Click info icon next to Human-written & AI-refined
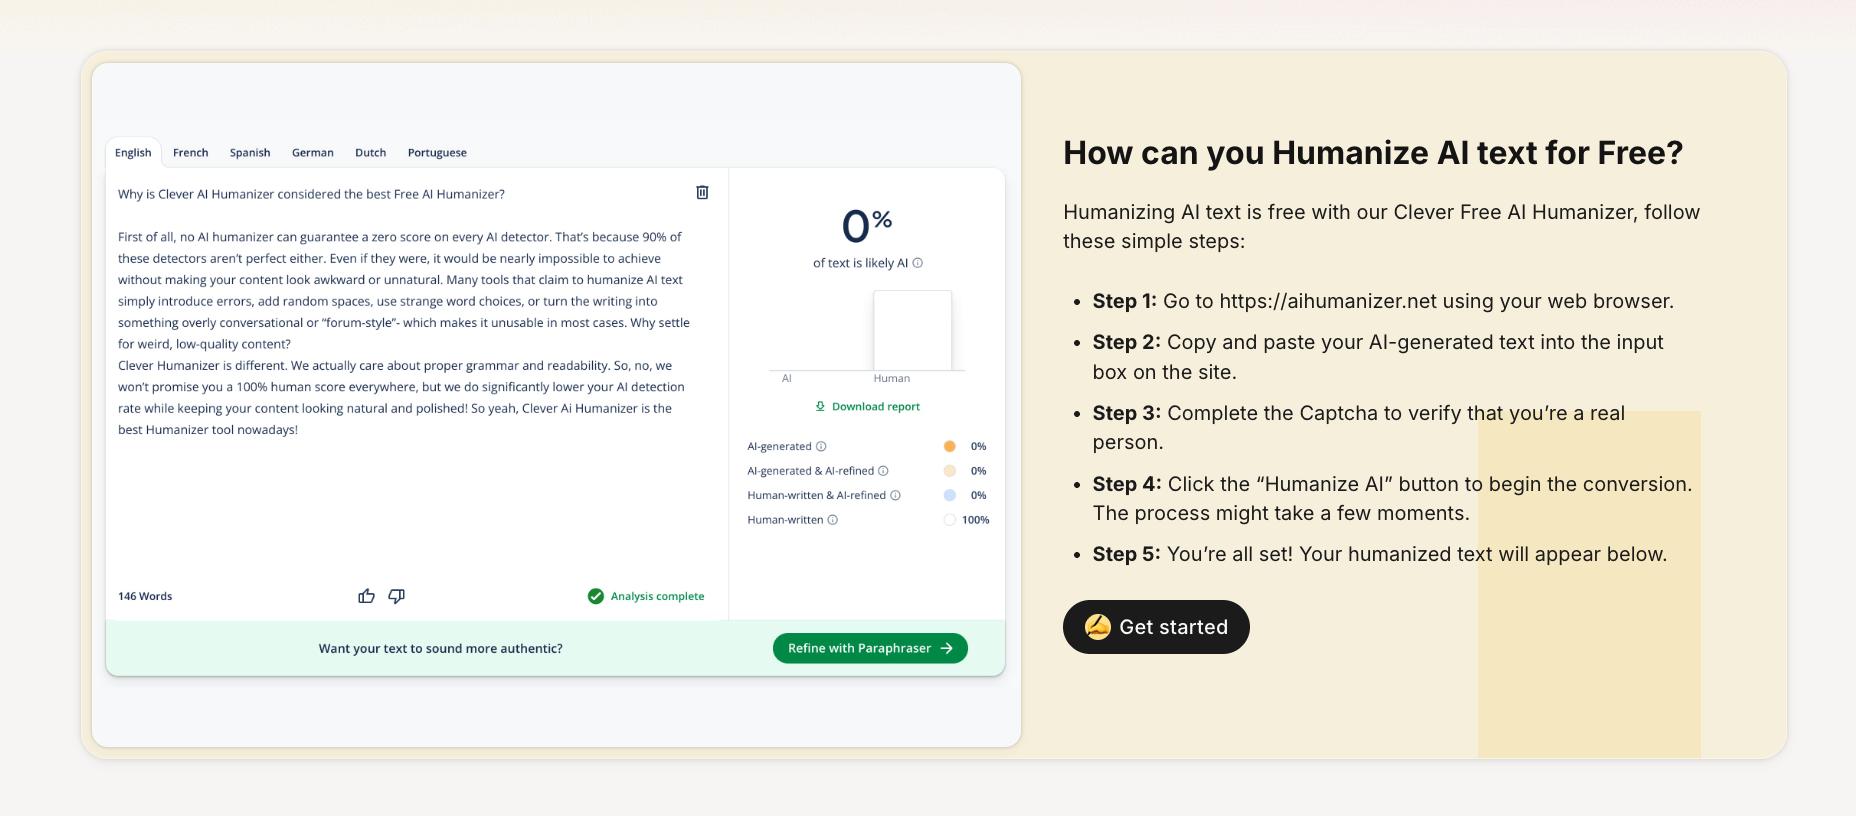The width and height of the screenshot is (1856, 816). (x=895, y=495)
